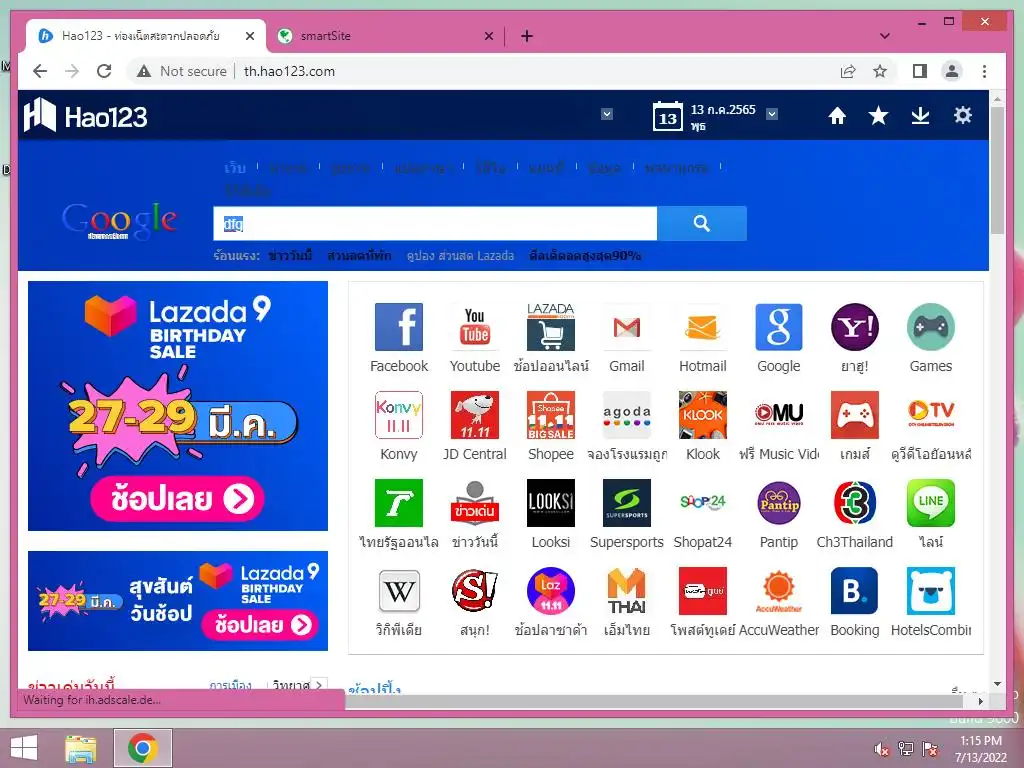The height and width of the screenshot is (768, 1024).
Task: Open the Booking shortcut icon
Action: point(855,591)
